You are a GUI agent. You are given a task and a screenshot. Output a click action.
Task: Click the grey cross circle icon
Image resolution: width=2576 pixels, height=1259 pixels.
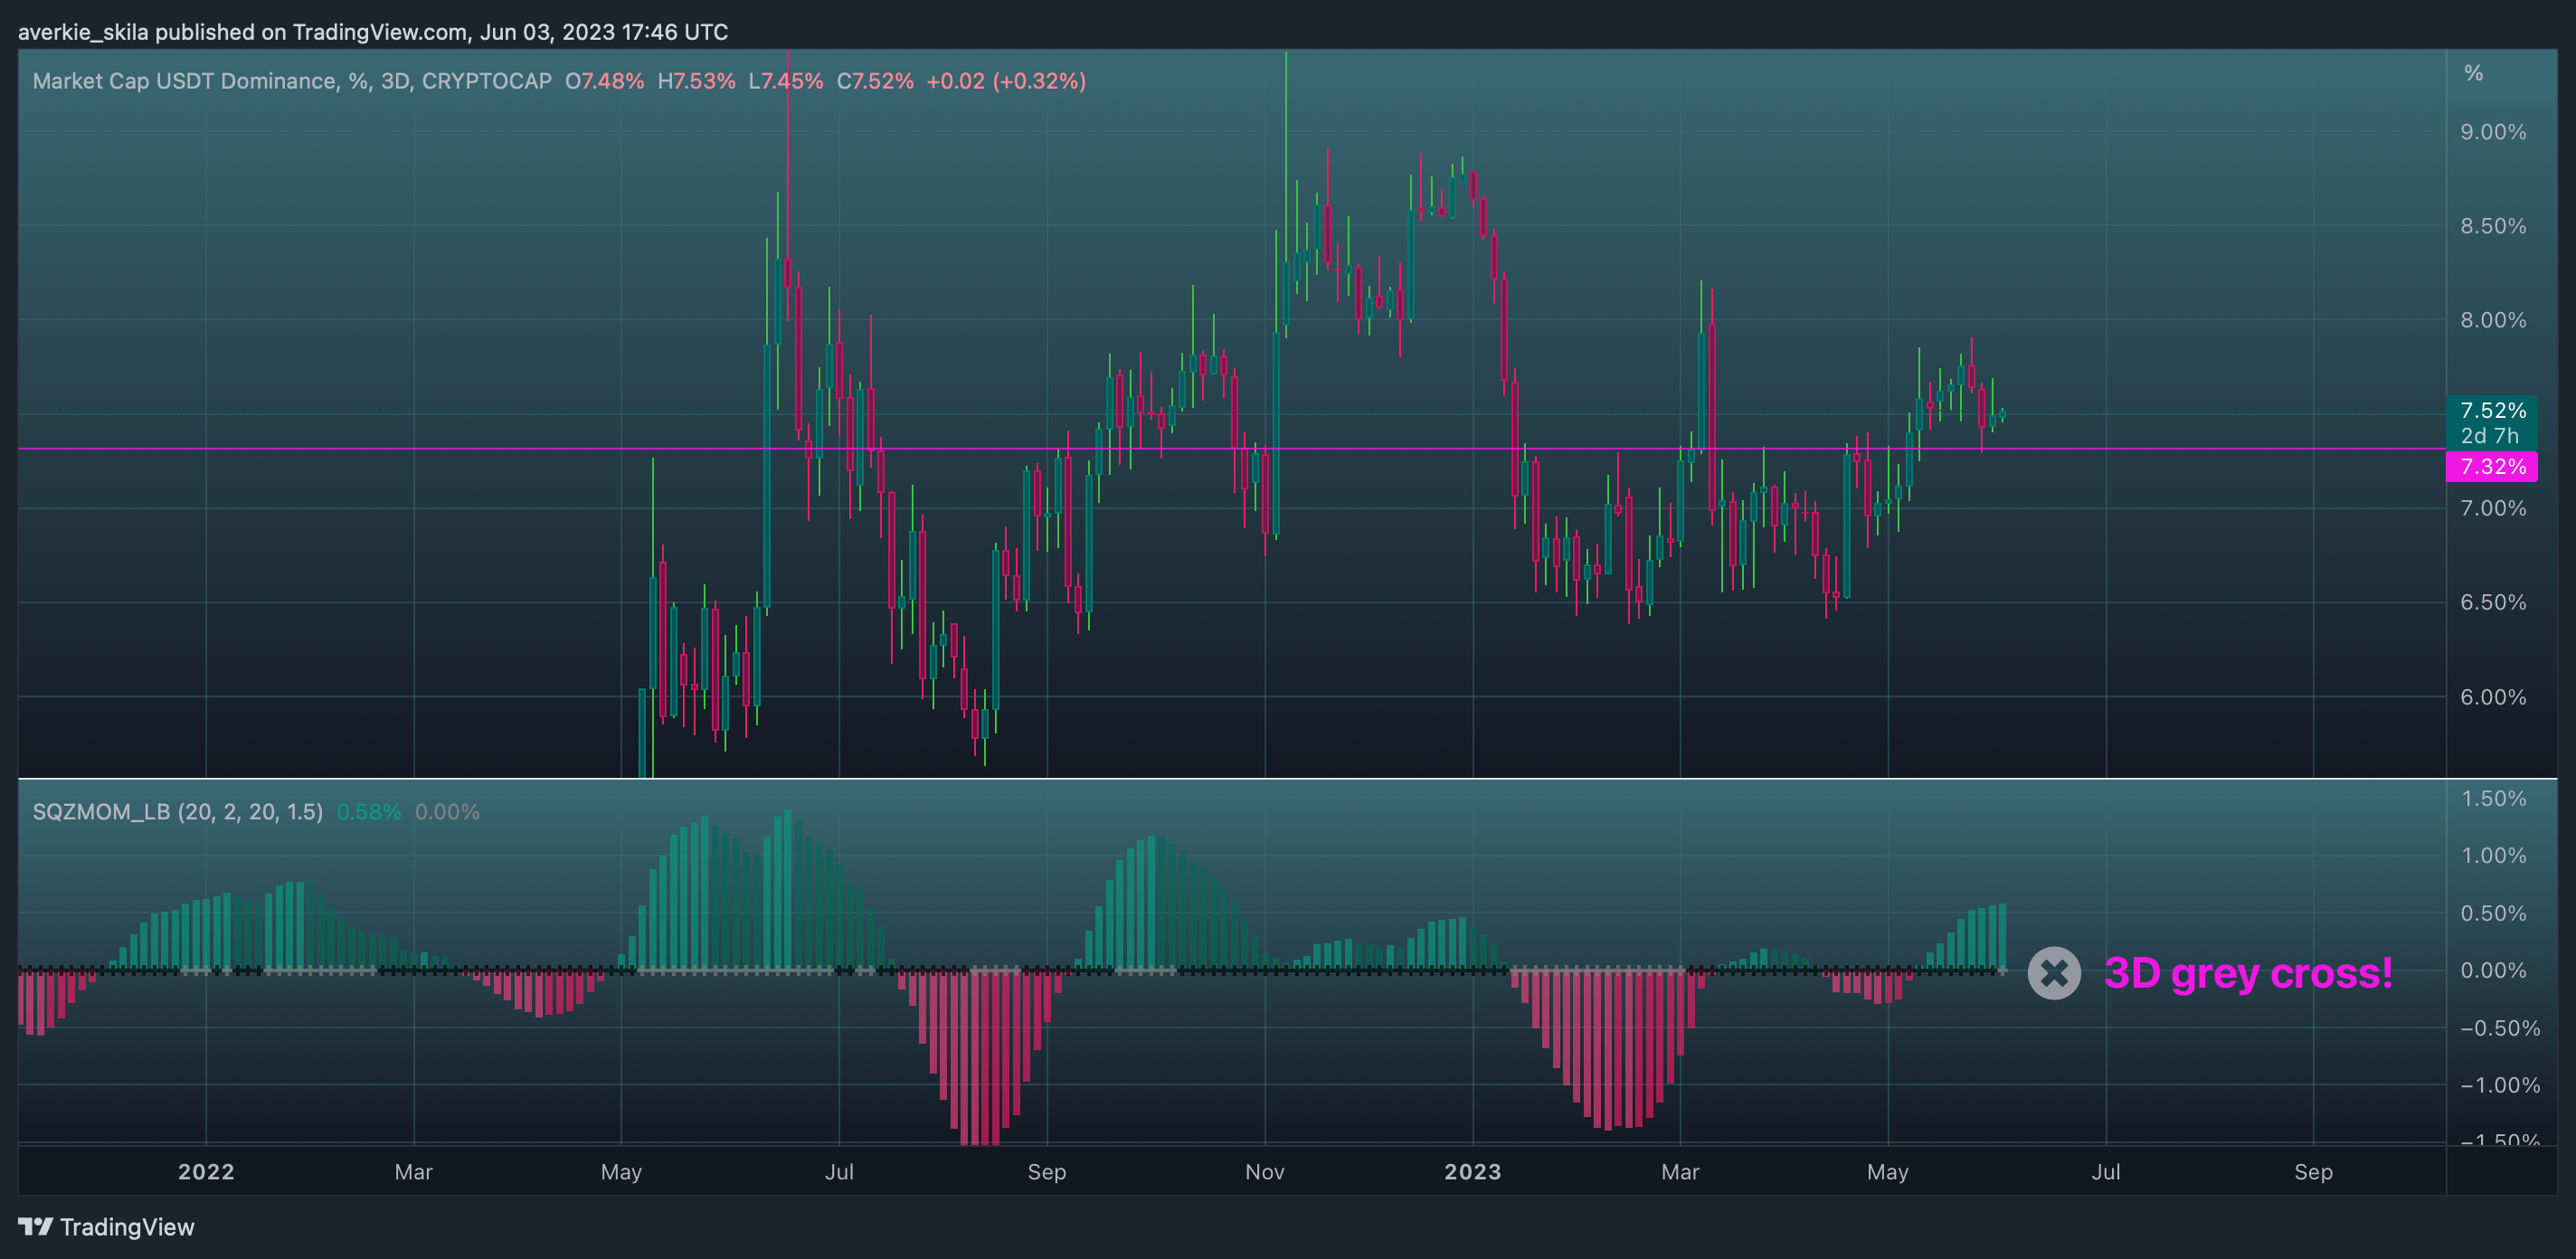pyautogui.click(x=2054, y=972)
